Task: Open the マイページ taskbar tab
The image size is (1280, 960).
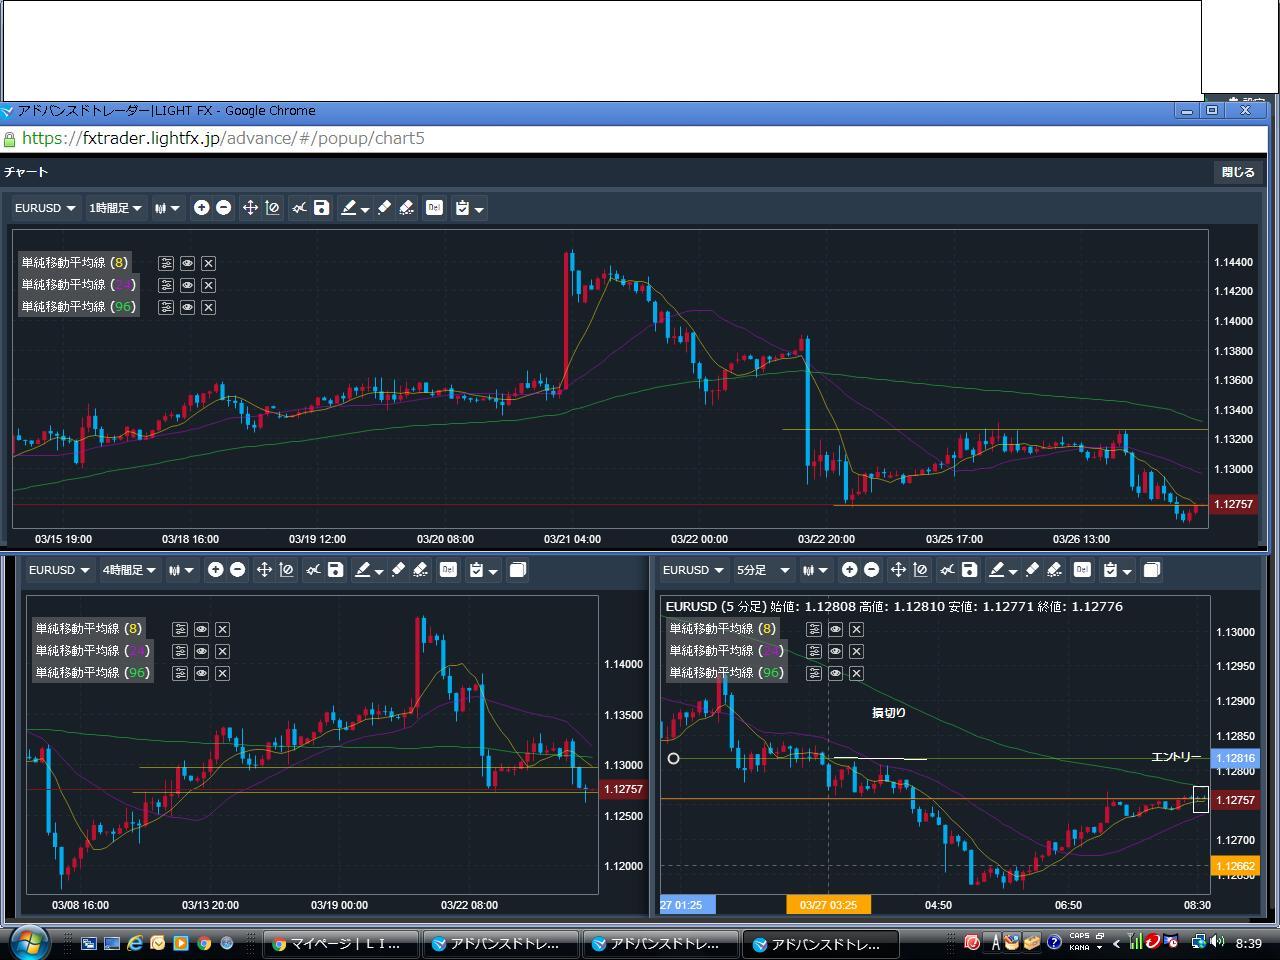Action: pos(341,943)
